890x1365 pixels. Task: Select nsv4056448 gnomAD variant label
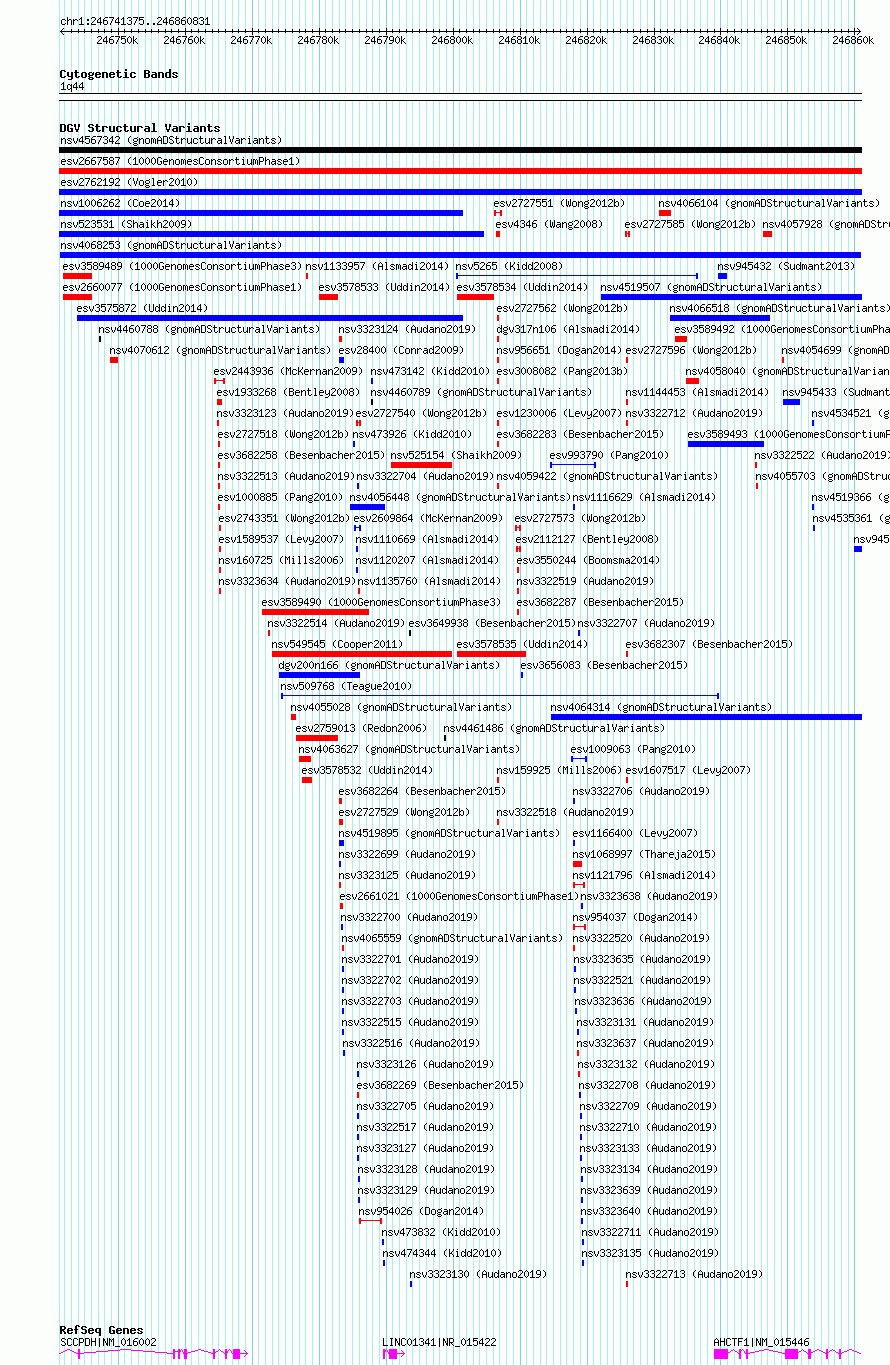pos(461,497)
